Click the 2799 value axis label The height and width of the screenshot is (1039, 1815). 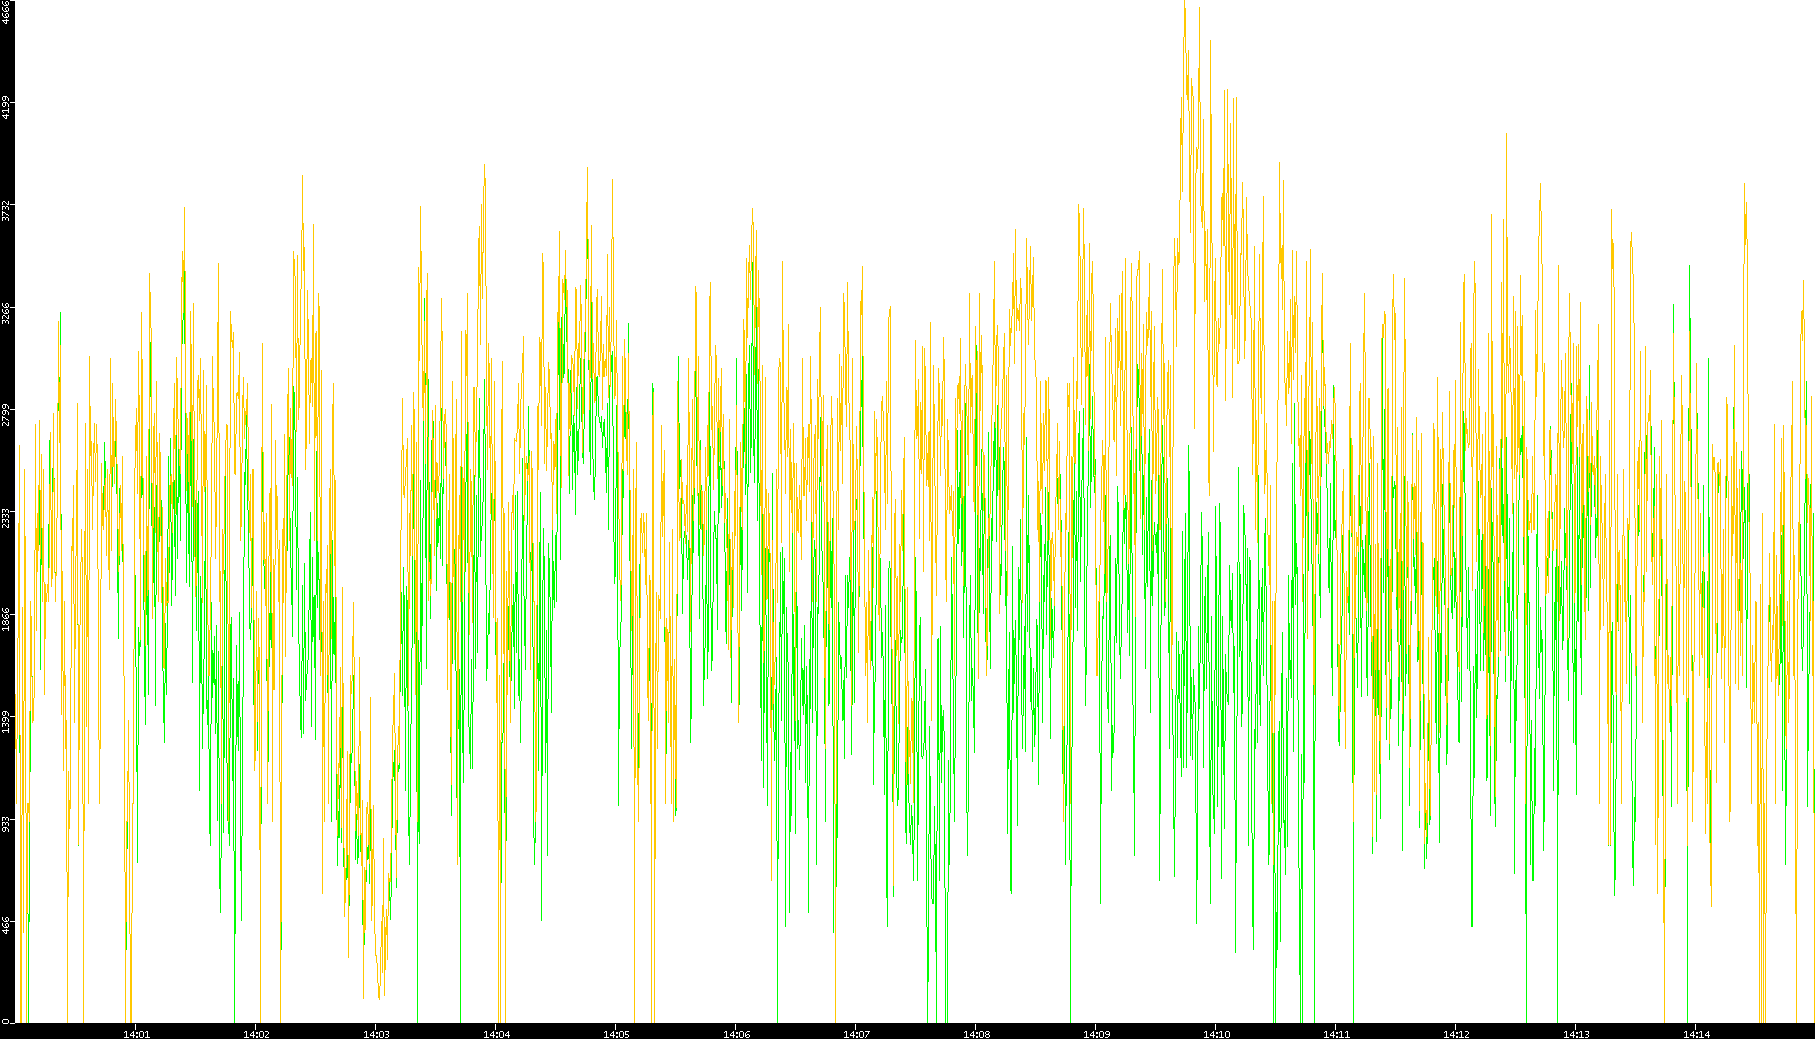pos(6,414)
